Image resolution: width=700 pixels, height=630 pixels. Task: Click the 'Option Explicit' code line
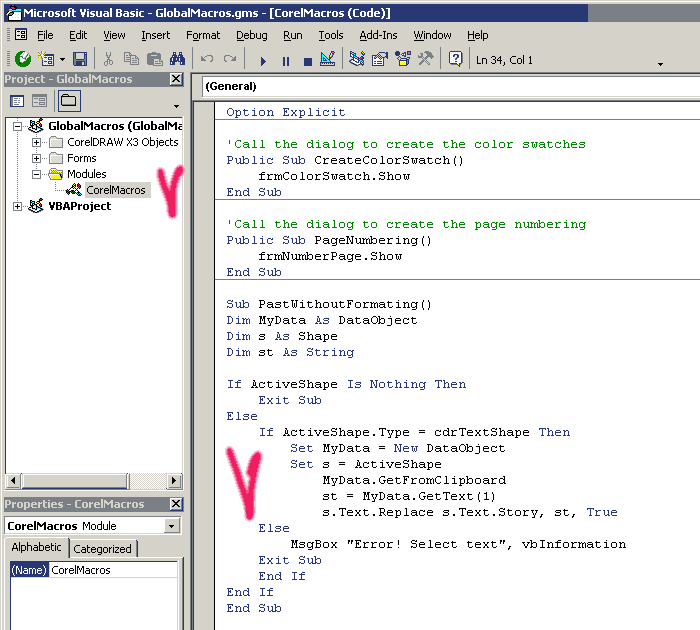(x=286, y=112)
